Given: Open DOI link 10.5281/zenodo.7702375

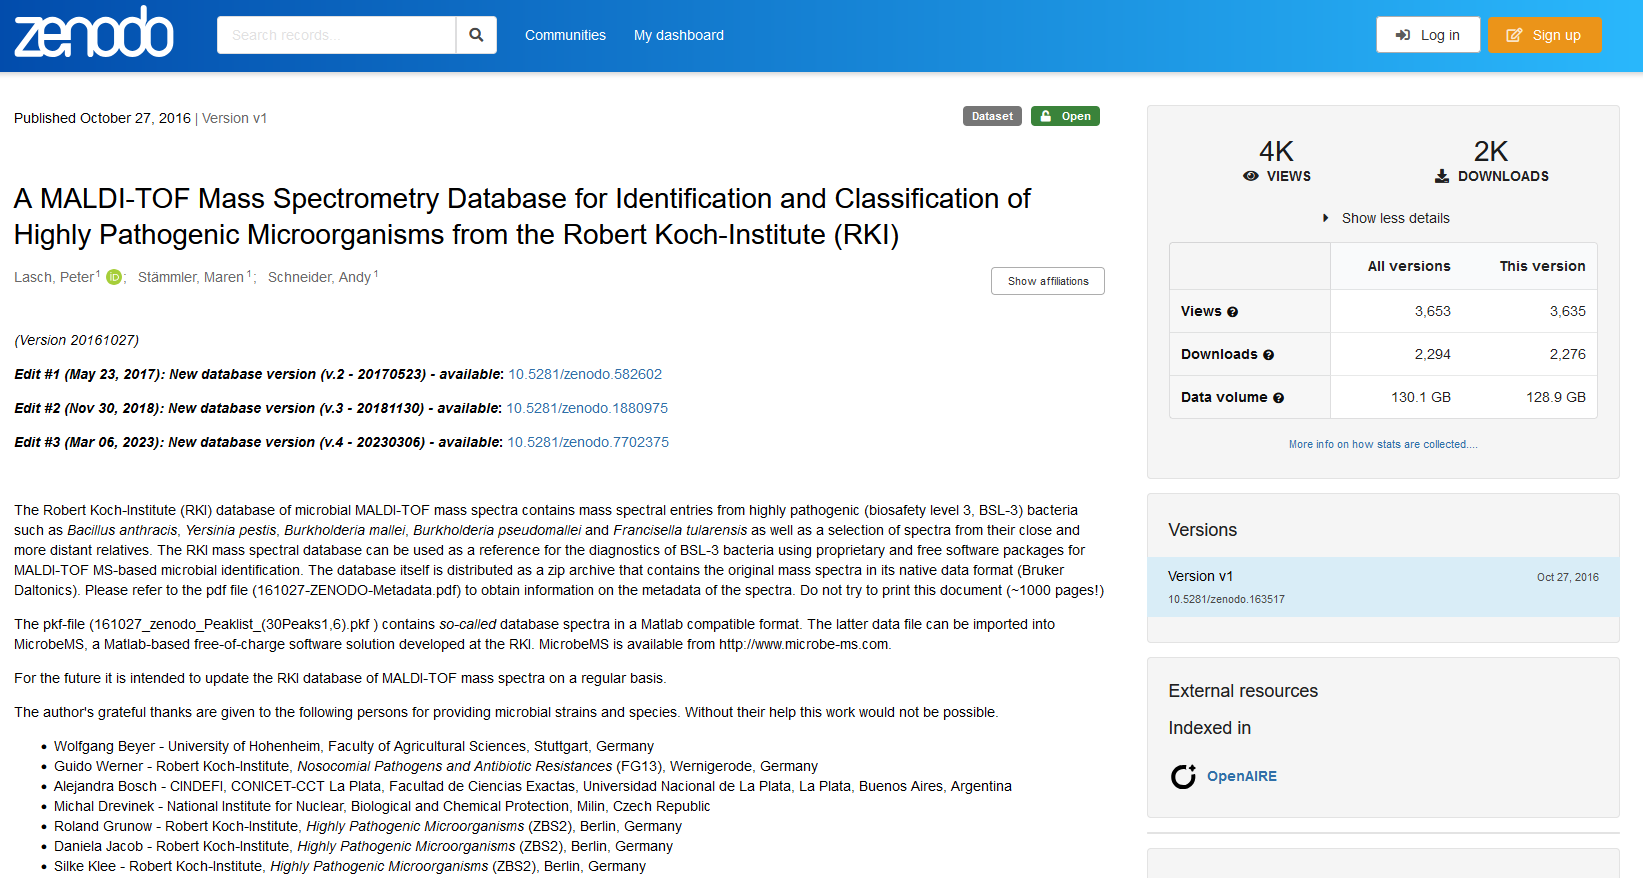Looking at the screenshot, I should tap(588, 442).
